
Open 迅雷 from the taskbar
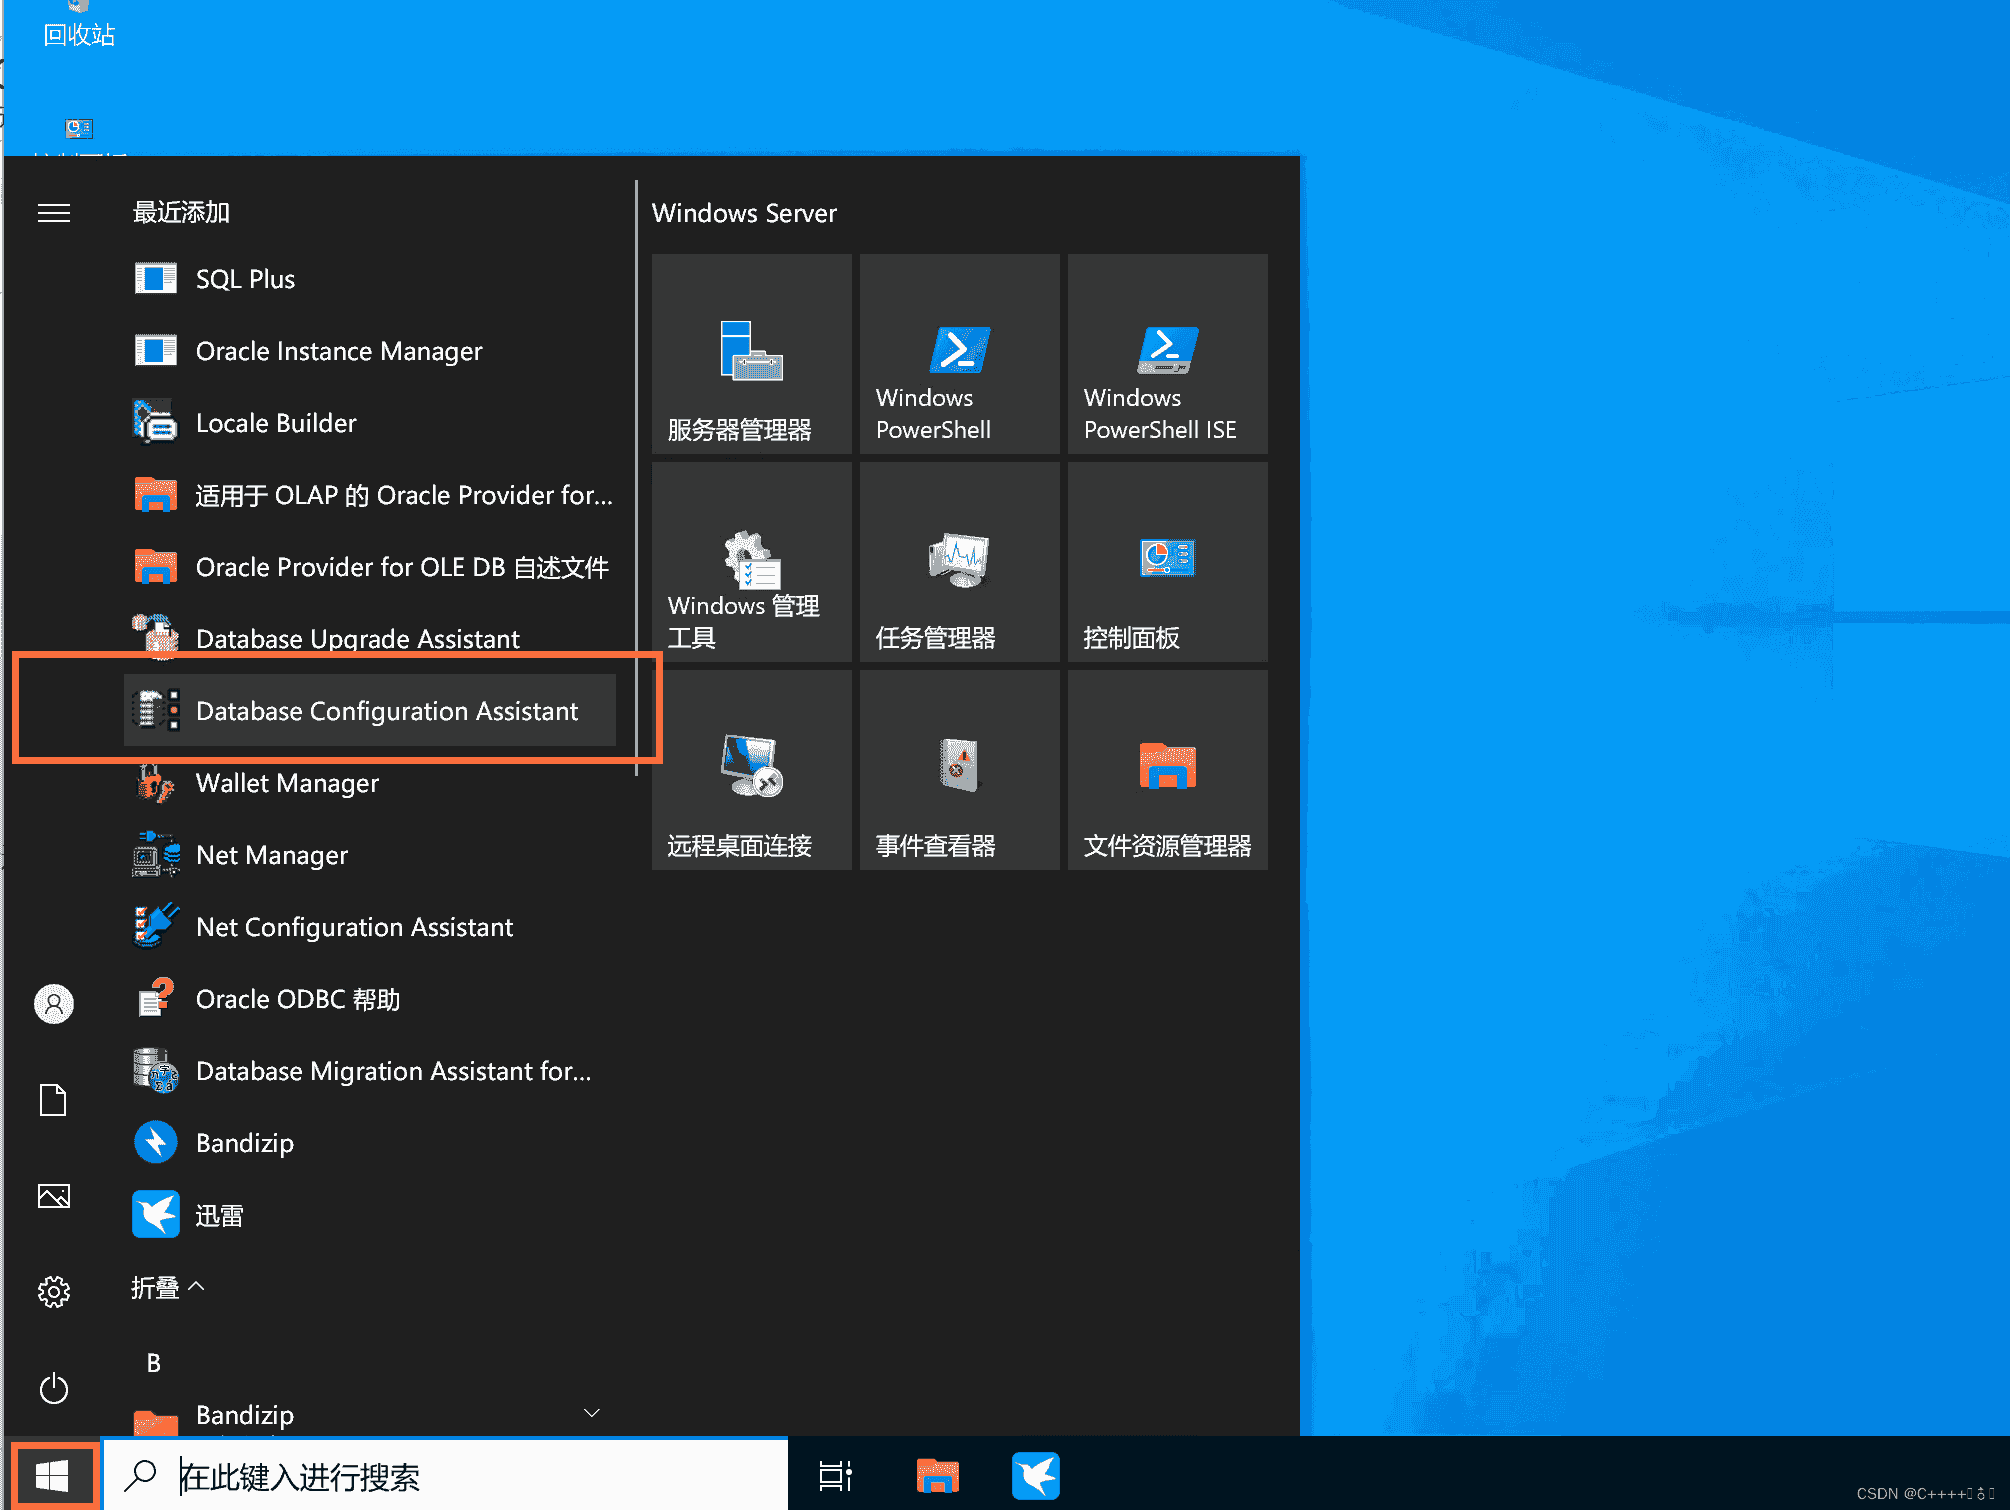click(x=1035, y=1475)
